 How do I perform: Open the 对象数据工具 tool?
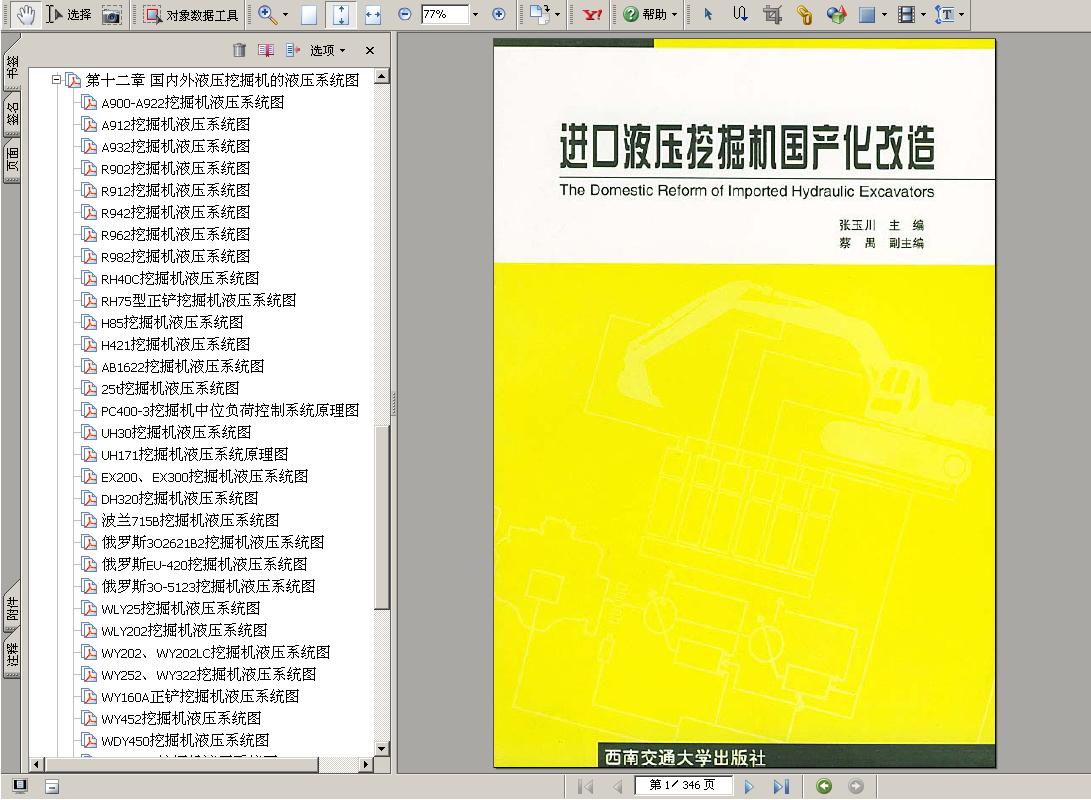pos(191,15)
